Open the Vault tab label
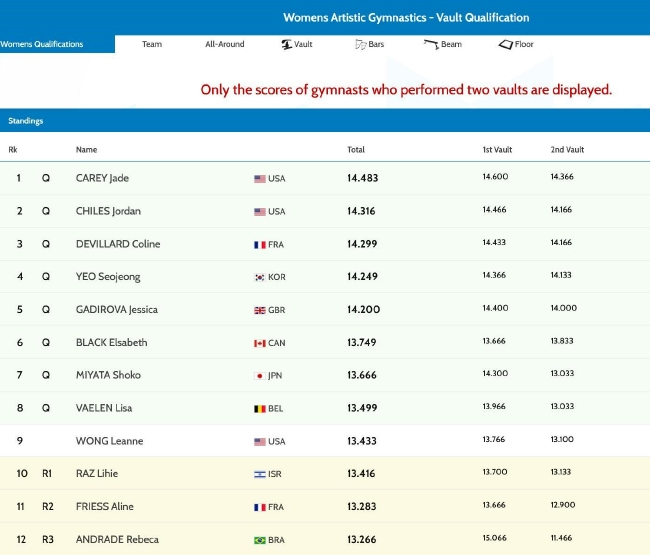This screenshot has height=555, width=650. [x=303, y=44]
